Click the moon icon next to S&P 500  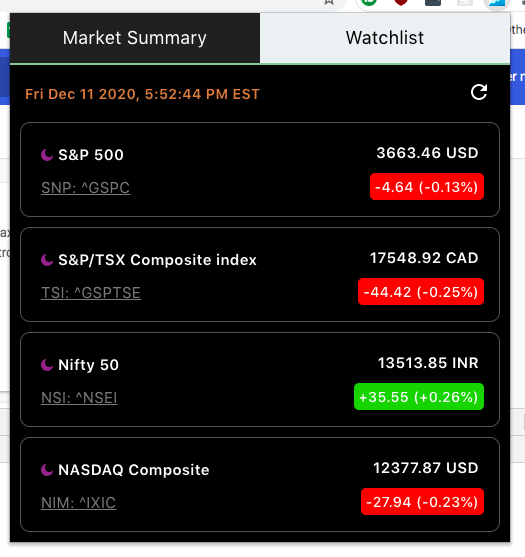tap(47, 155)
